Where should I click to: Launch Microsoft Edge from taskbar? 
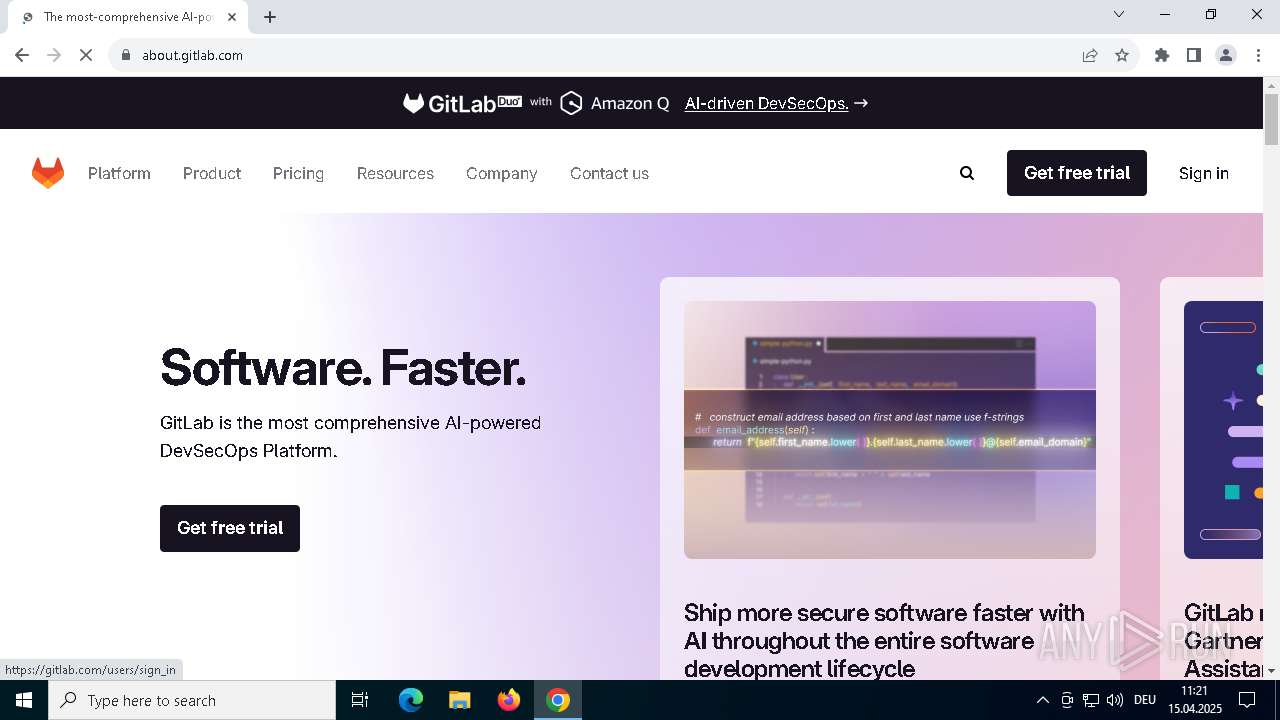click(x=411, y=700)
